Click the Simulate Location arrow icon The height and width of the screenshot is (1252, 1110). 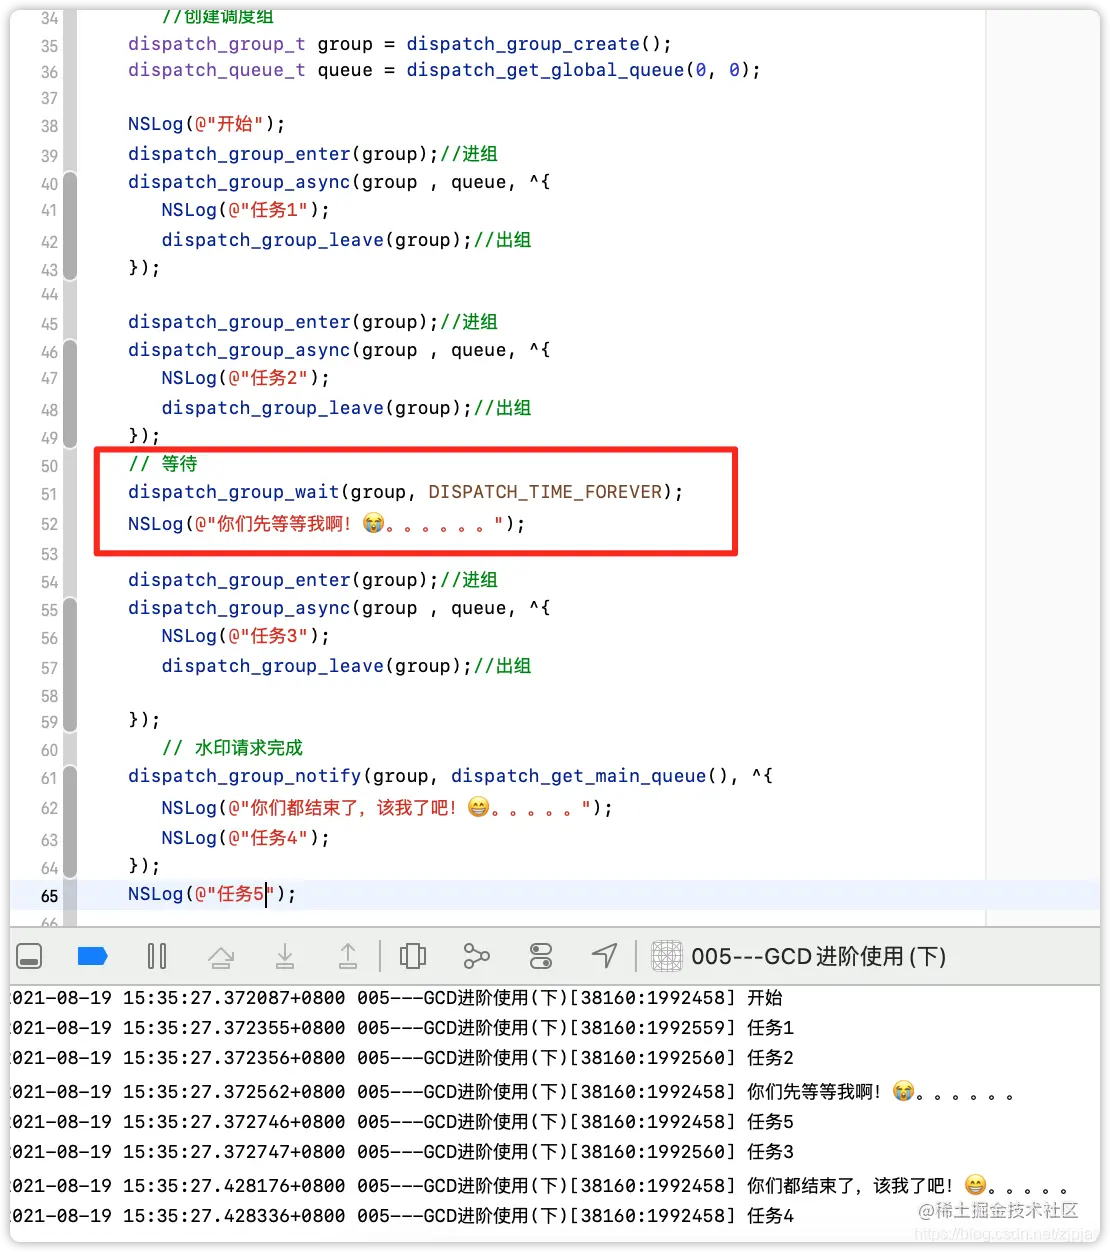click(x=605, y=957)
